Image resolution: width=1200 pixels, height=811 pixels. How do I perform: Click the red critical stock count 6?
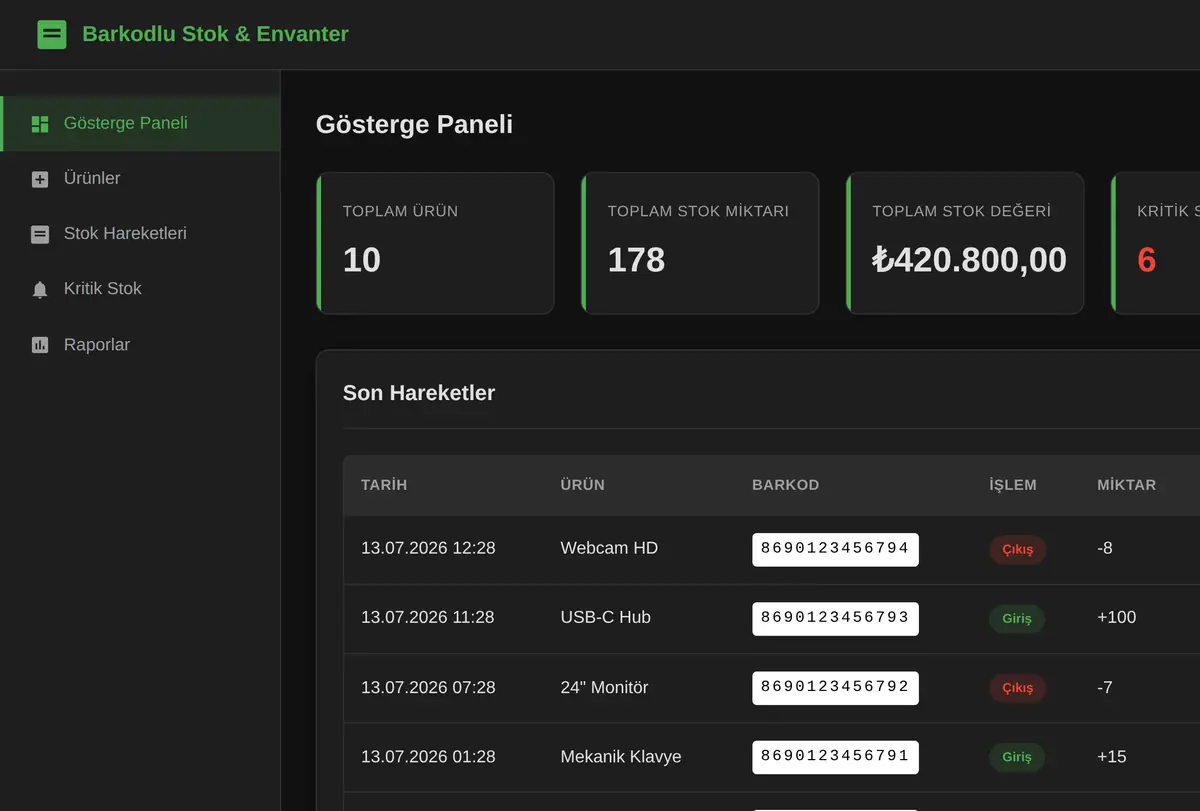1146,260
